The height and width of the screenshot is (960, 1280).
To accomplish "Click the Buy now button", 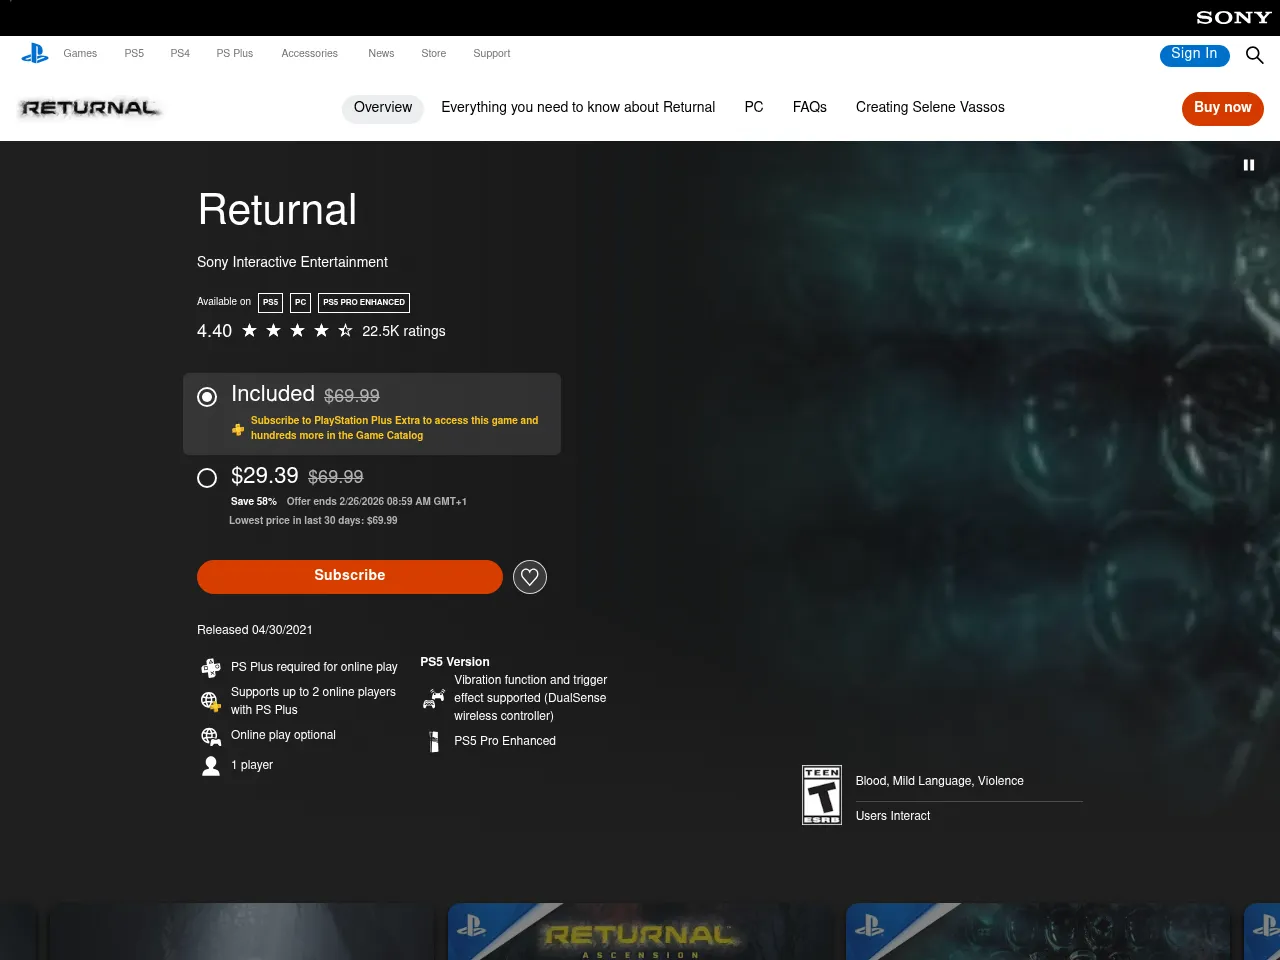I will tap(1222, 108).
